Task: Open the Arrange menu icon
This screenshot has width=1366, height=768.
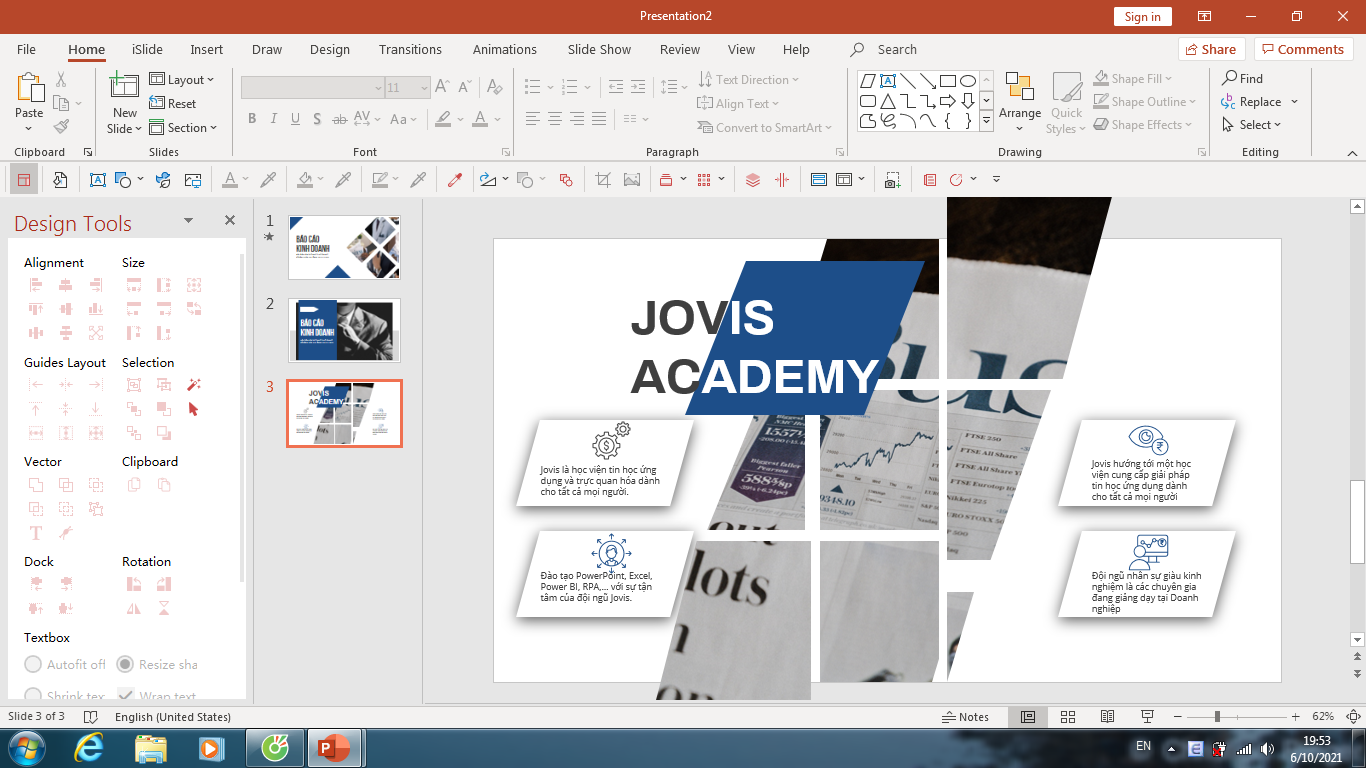Action: pyautogui.click(x=1019, y=87)
